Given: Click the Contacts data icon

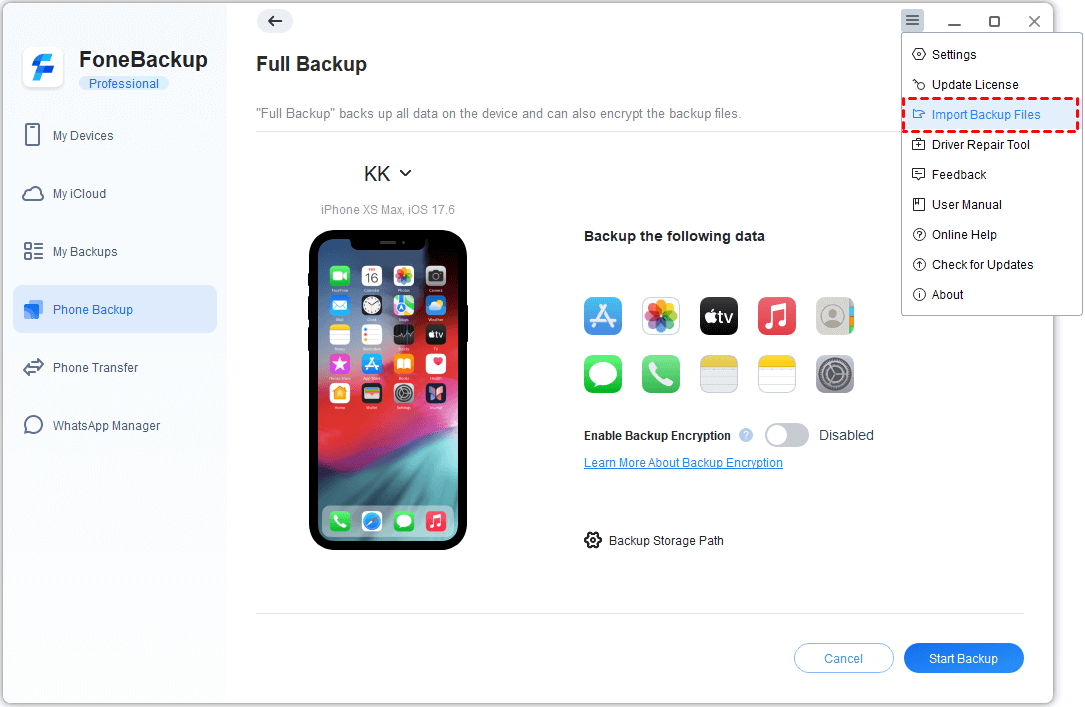Looking at the screenshot, I should [835, 316].
